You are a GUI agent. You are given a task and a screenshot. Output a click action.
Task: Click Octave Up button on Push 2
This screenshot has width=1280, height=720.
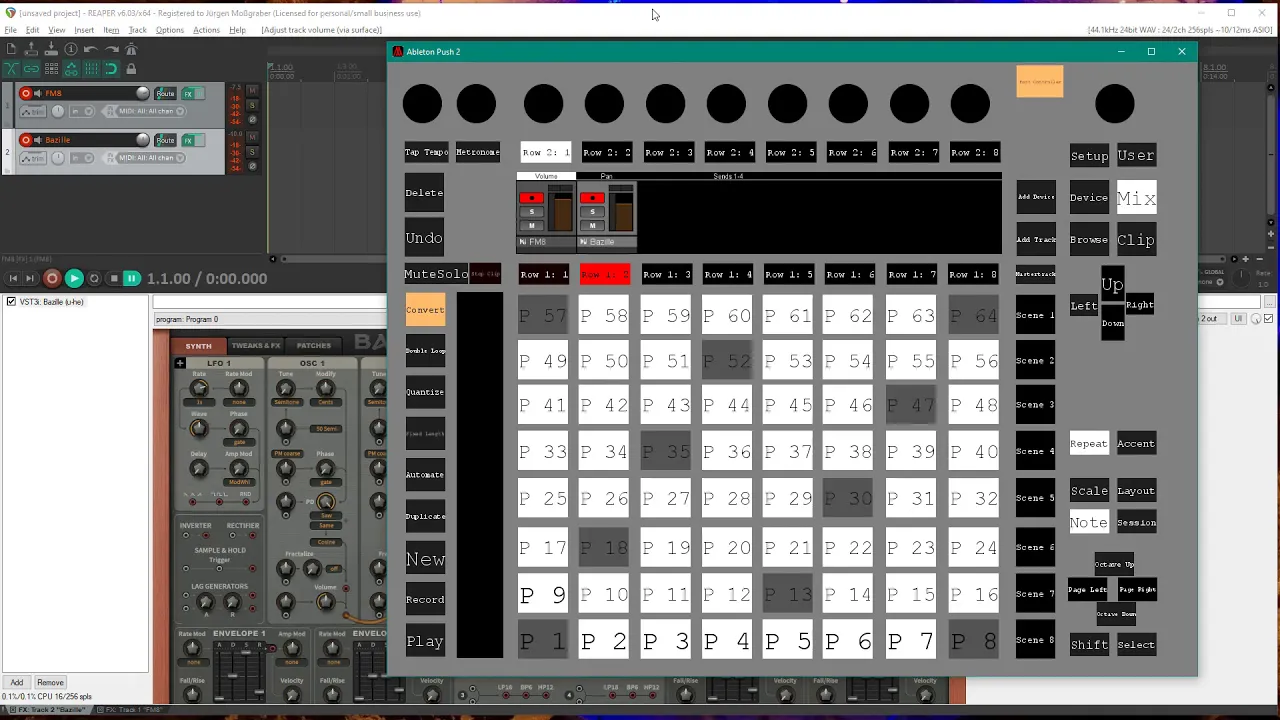(1114, 564)
